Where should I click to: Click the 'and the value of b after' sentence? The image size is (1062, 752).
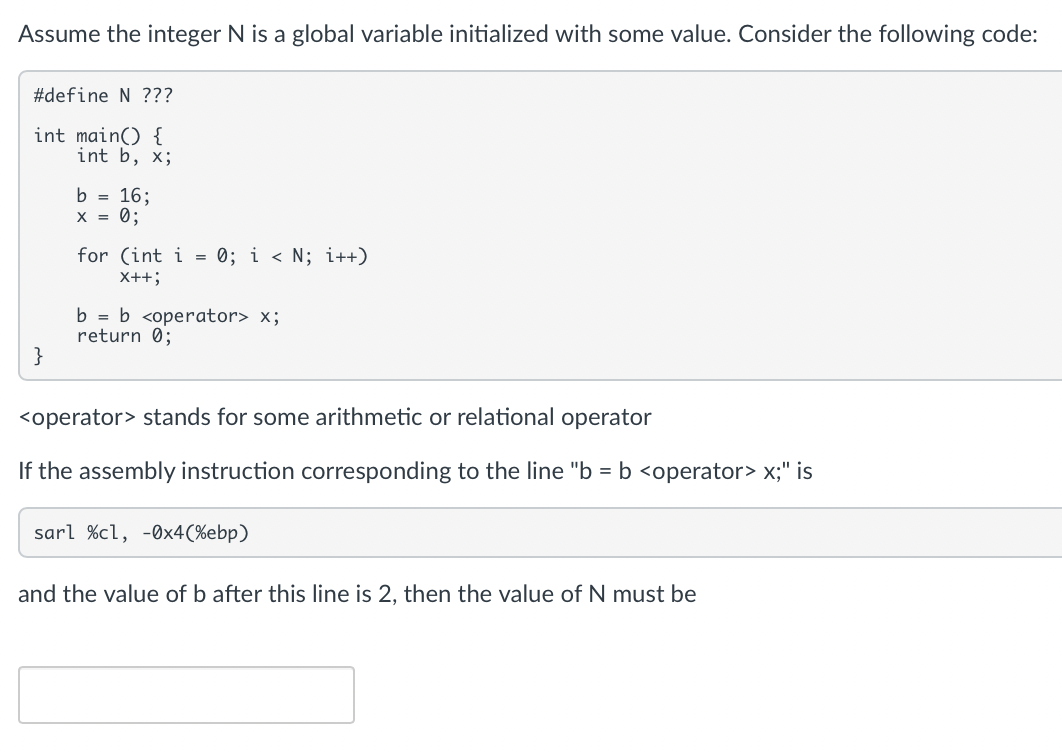357,594
